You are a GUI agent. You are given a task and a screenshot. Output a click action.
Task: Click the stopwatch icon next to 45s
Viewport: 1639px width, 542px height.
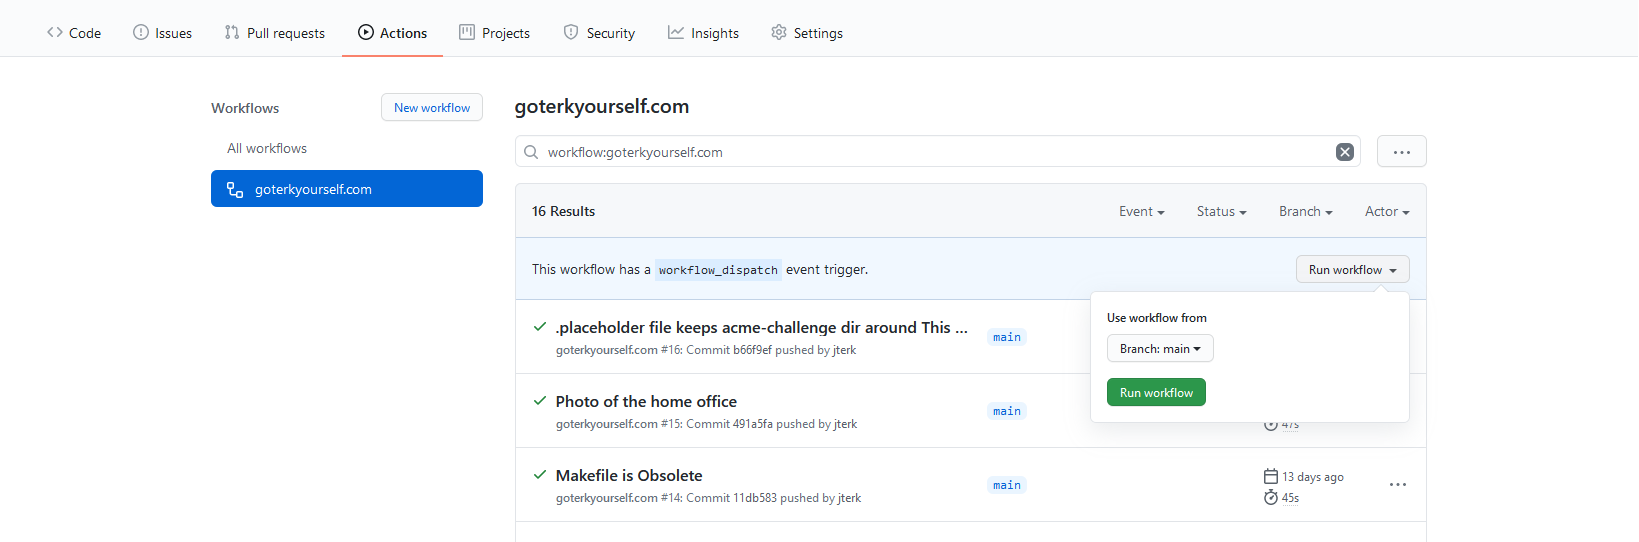click(1270, 498)
